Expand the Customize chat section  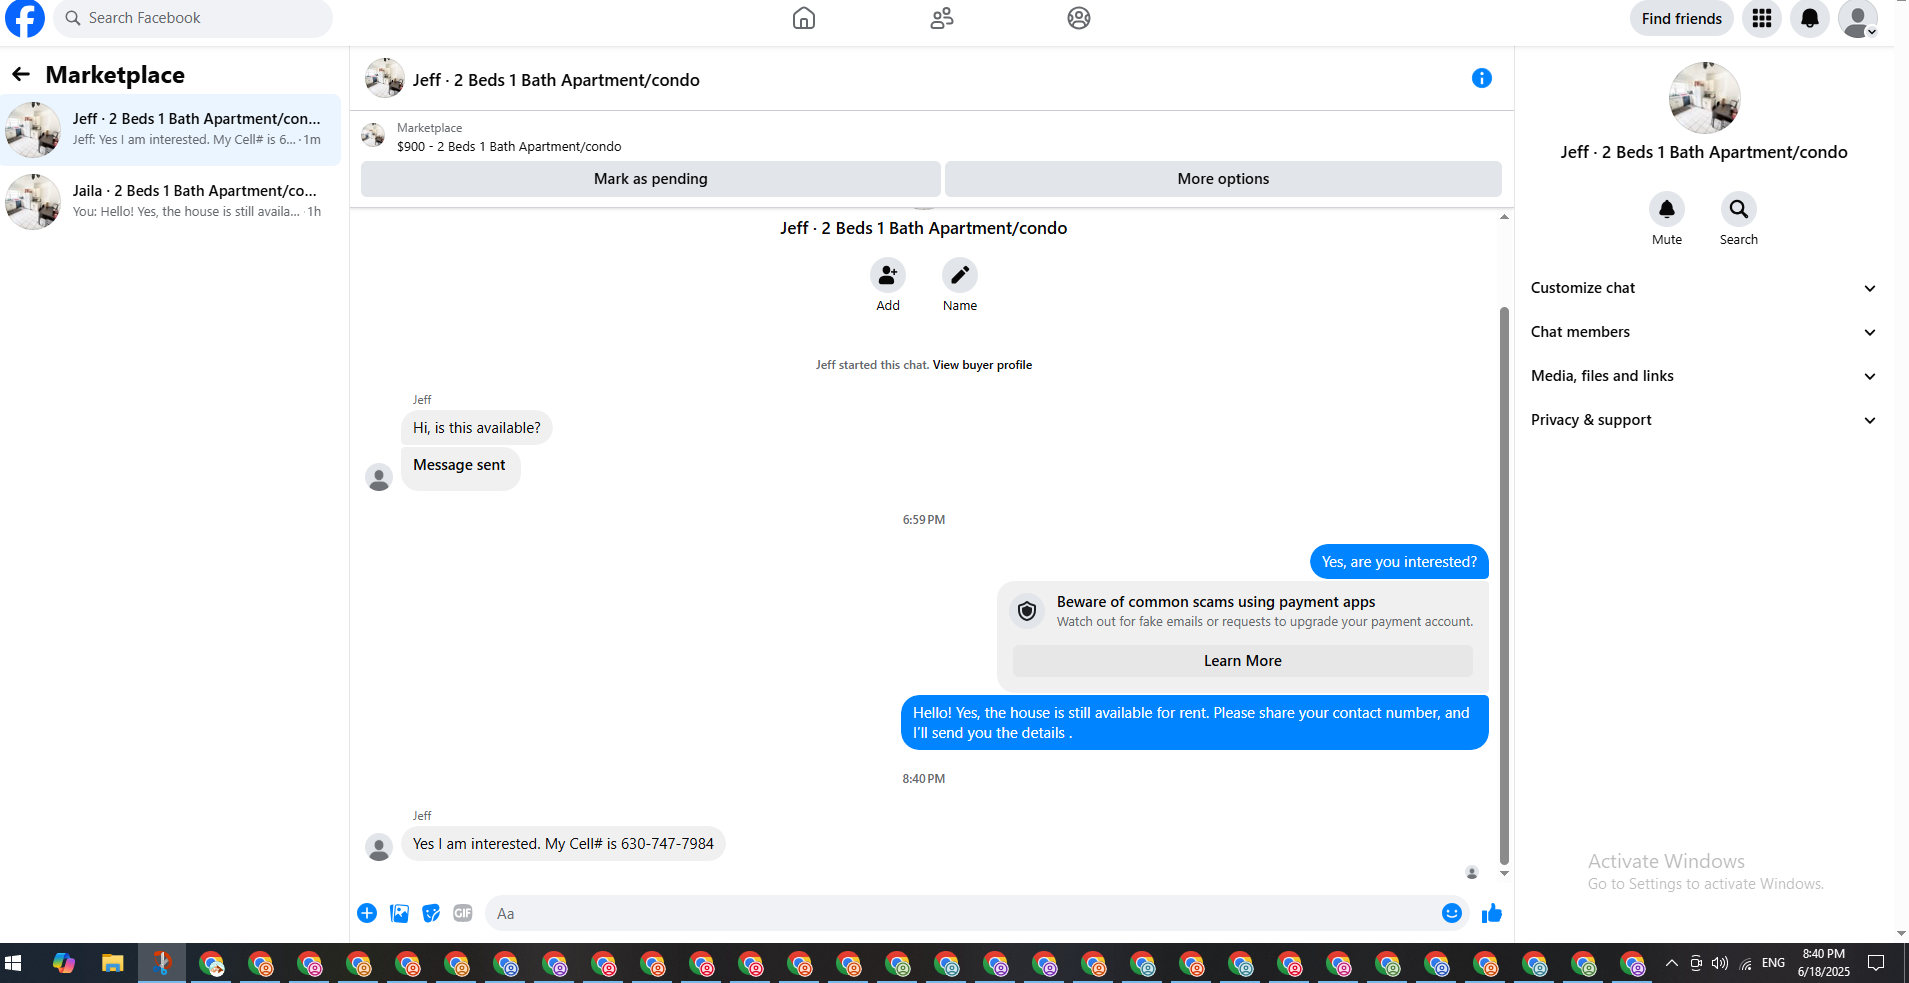pos(1703,288)
